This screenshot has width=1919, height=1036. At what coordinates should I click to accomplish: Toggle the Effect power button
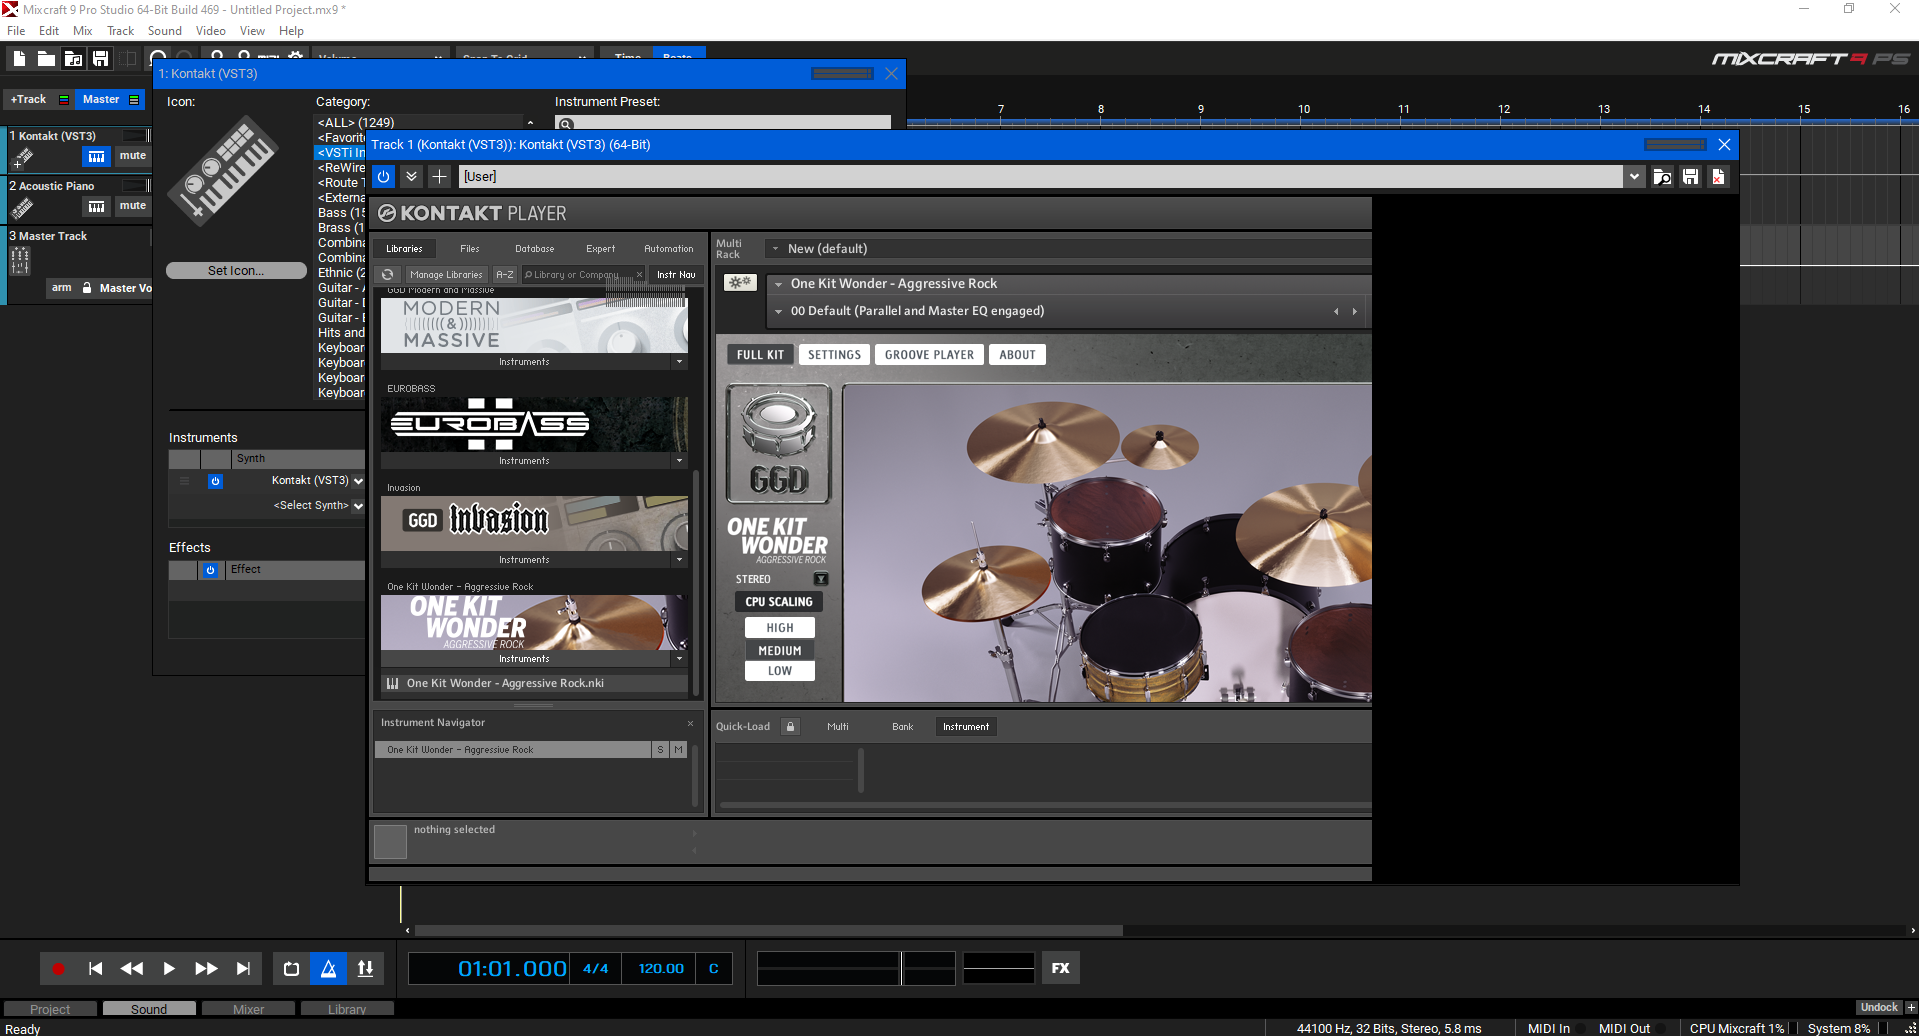pyautogui.click(x=210, y=570)
